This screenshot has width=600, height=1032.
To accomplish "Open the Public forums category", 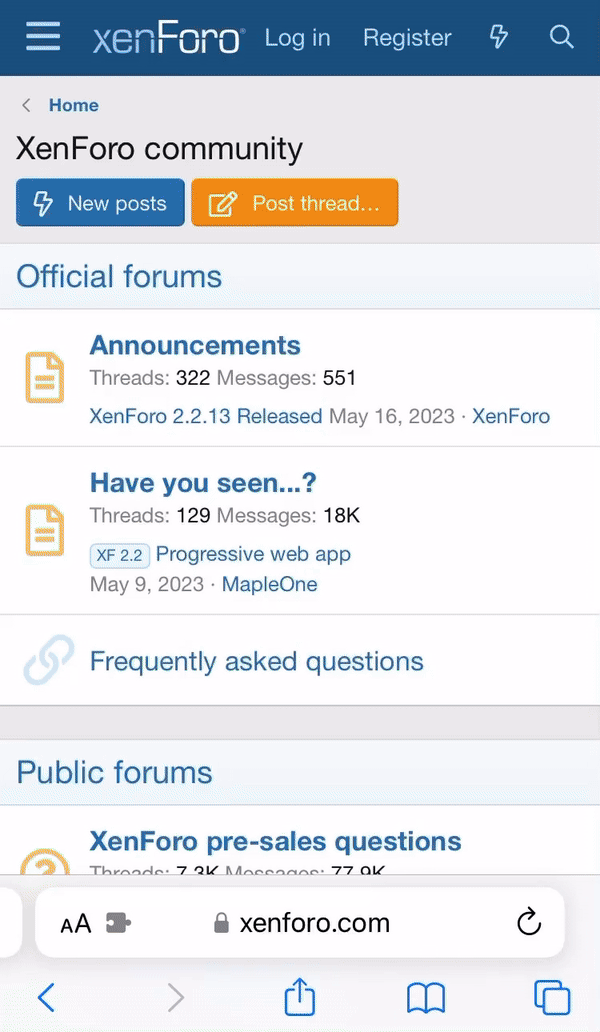I will coord(114,773).
